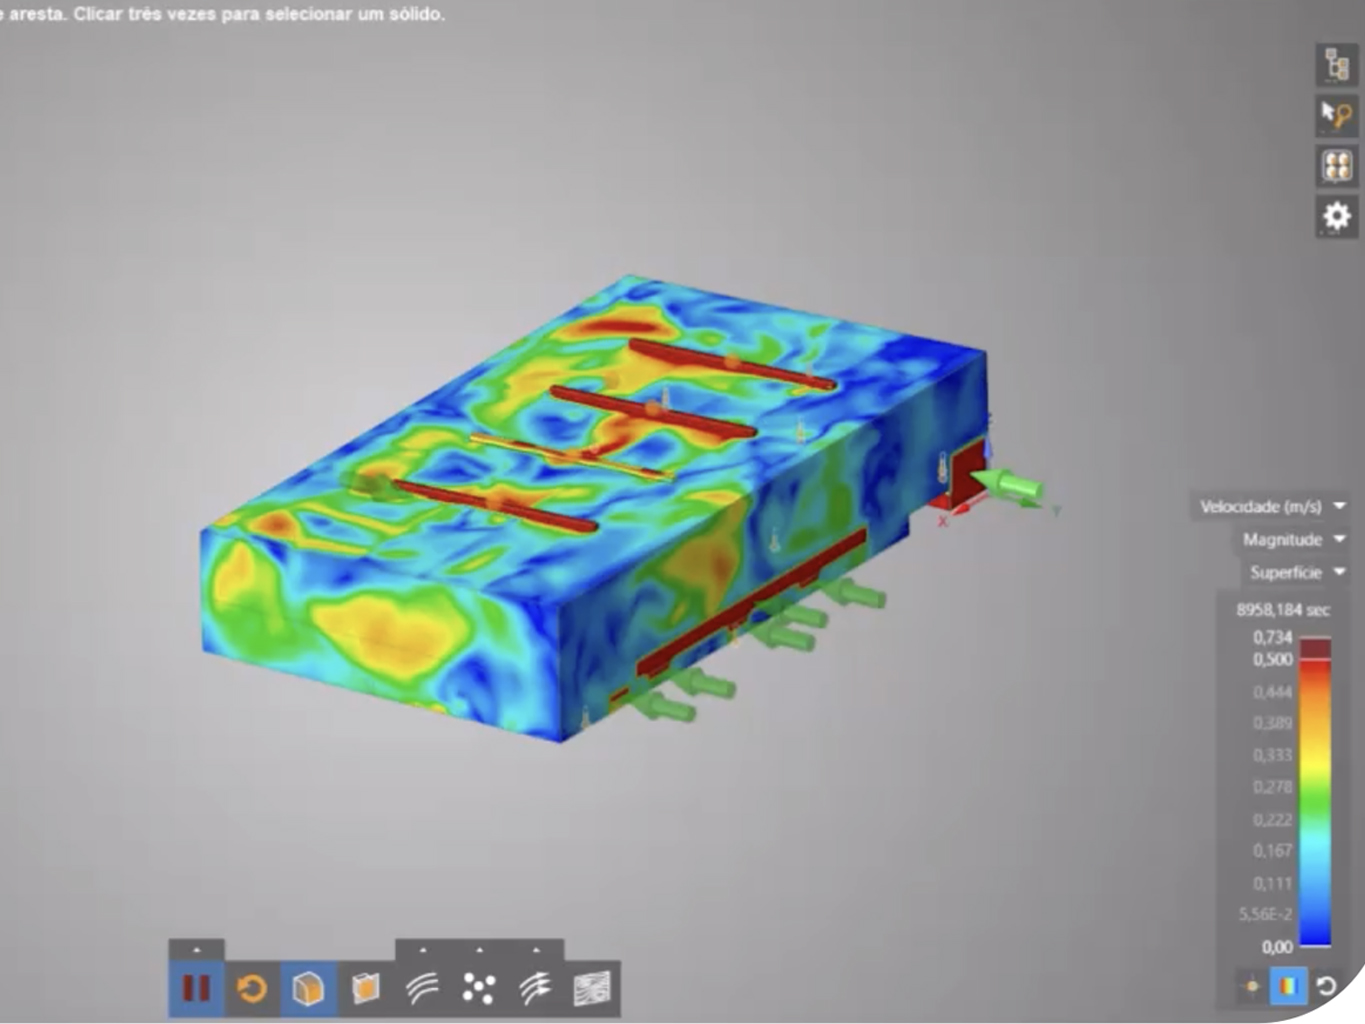Open the simulation tree panel icon
1365x1024 pixels.
point(1336,65)
